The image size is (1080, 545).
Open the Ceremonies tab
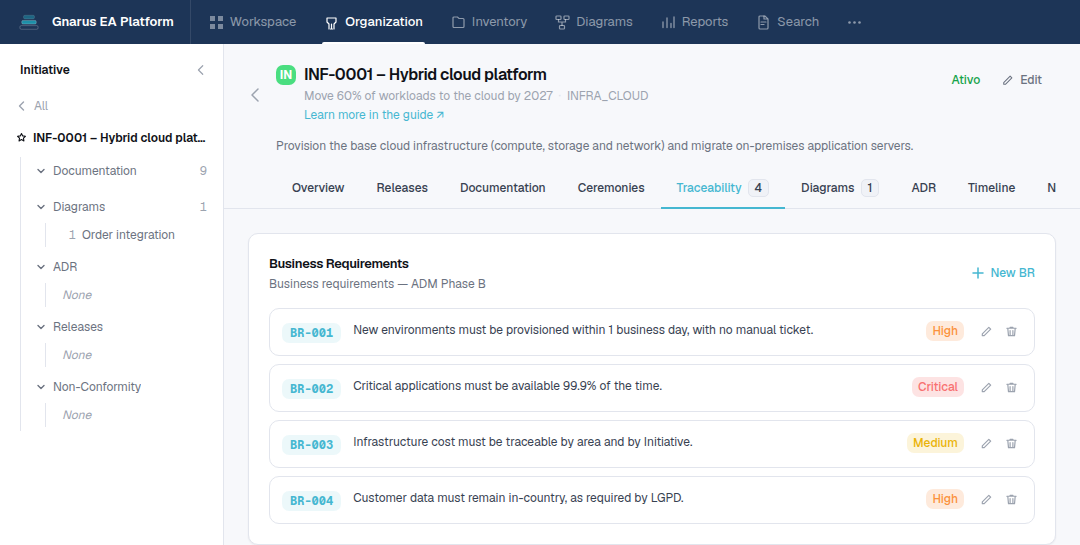(x=611, y=187)
